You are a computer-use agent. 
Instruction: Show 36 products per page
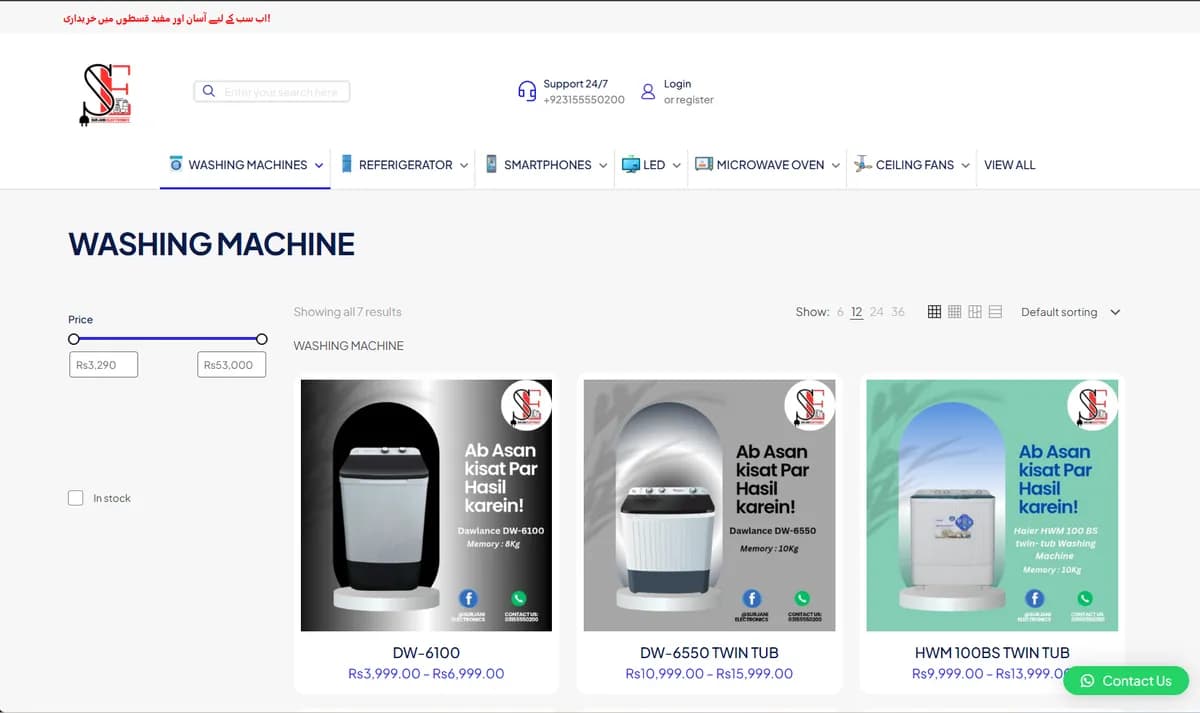pyautogui.click(x=898, y=312)
